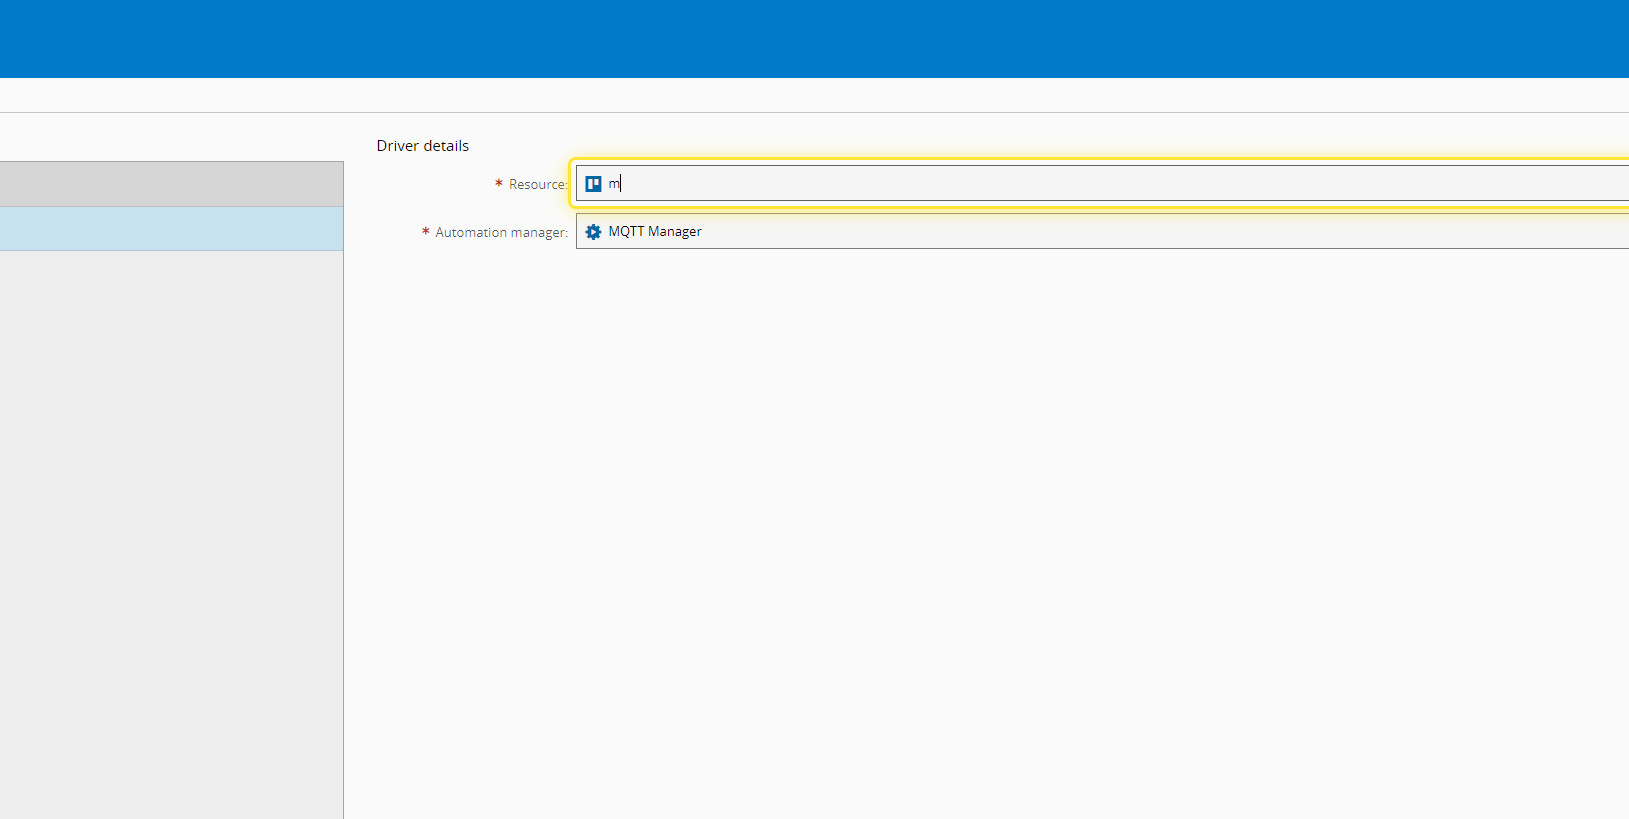This screenshot has height=819, width=1629.
Task: Select the highlighted blue row in left panel
Action: point(171,229)
